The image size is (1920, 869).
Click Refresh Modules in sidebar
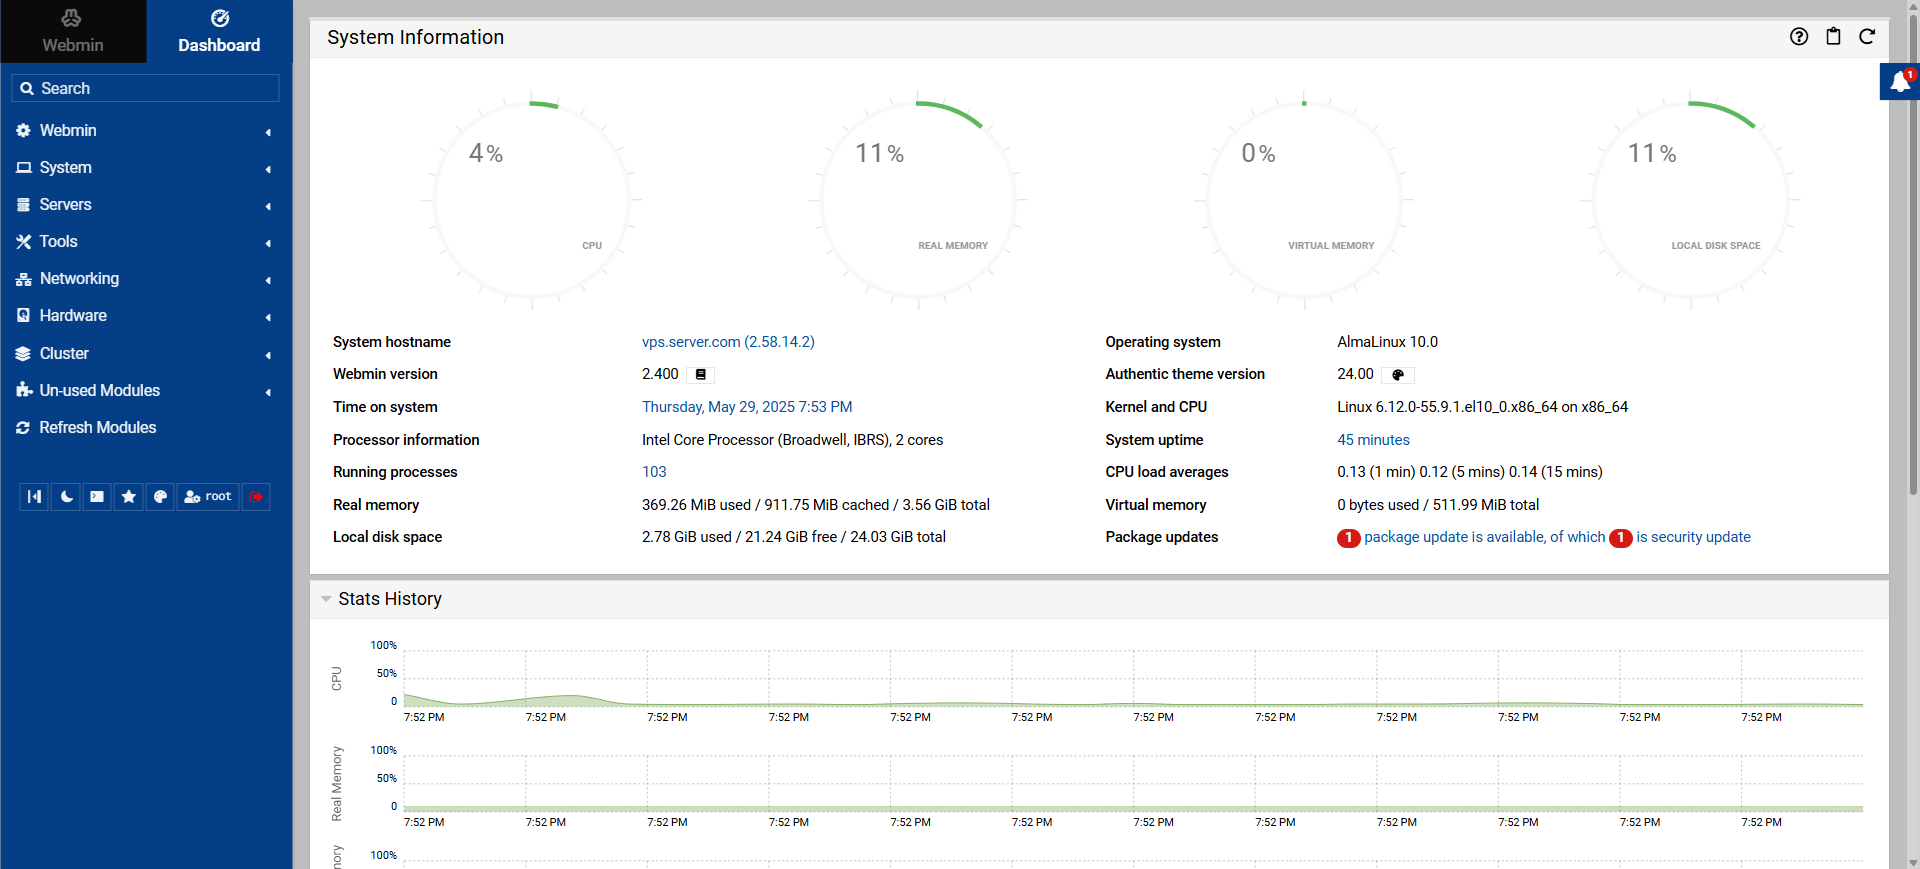97,428
